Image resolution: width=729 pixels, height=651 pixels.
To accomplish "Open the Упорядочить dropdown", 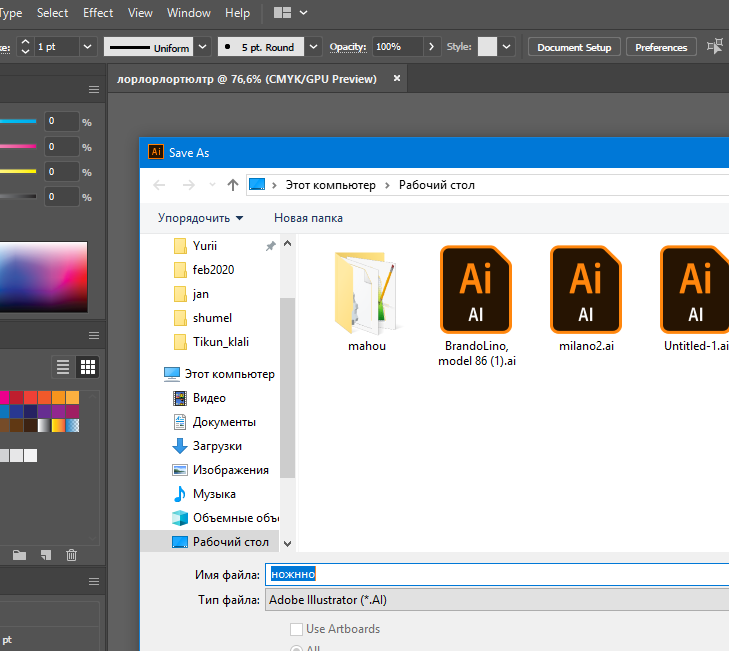I will (x=200, y=218).
